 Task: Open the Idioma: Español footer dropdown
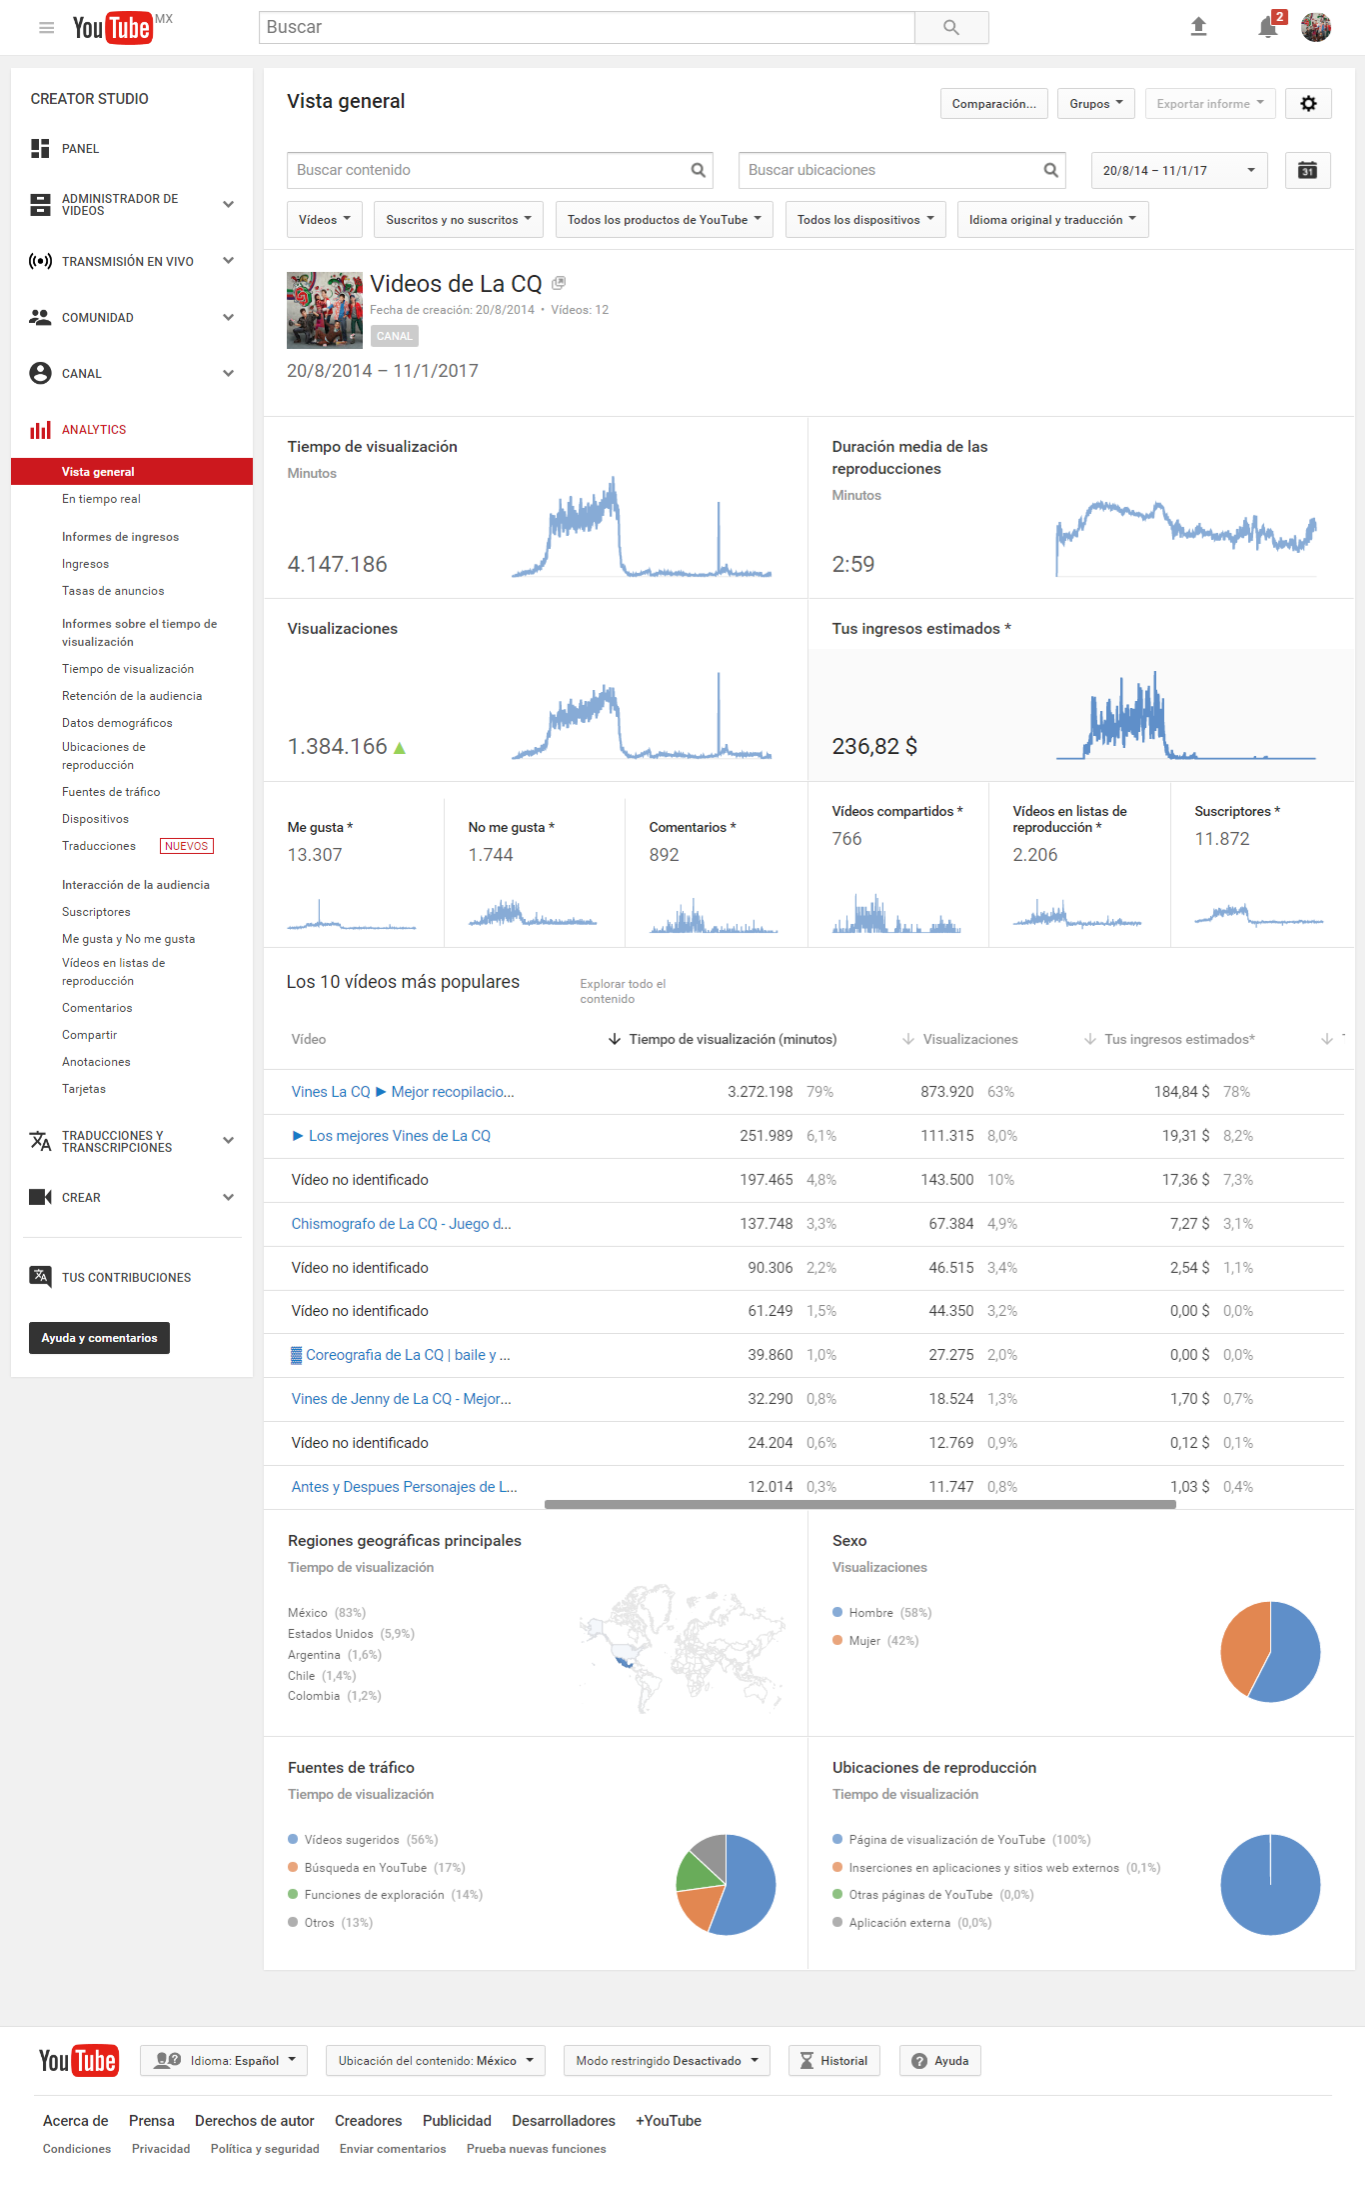(225, 2061)
